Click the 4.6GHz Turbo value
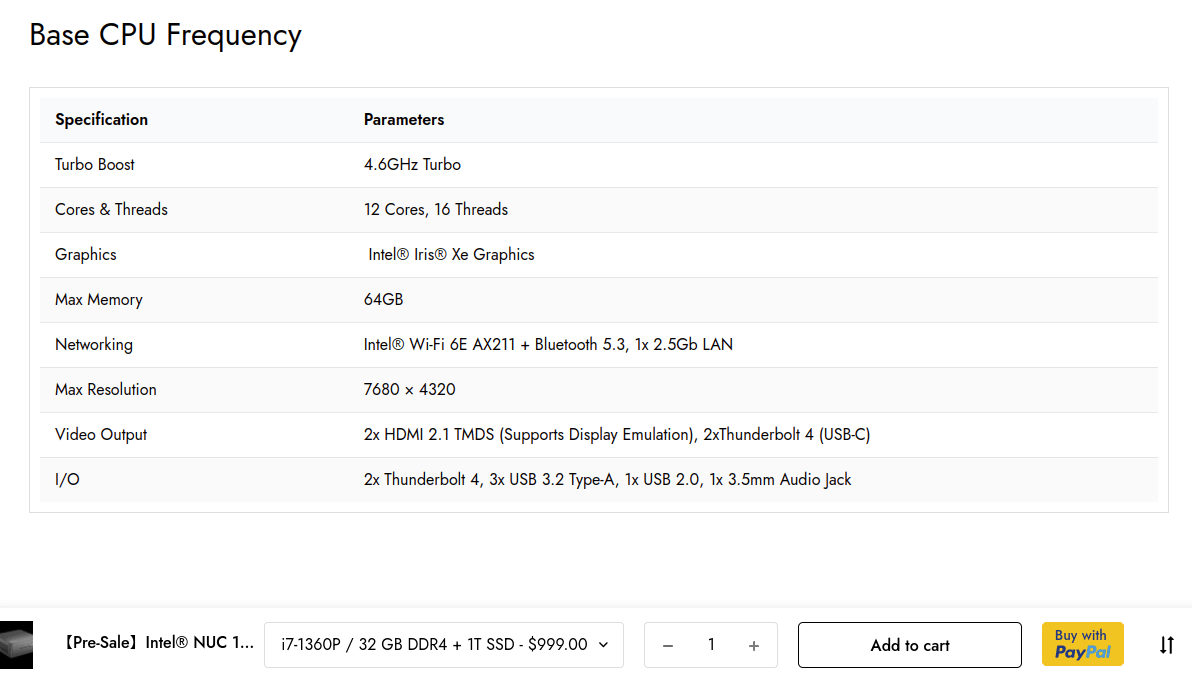Viewport: 1192px width, 674px height. point(412,164)
